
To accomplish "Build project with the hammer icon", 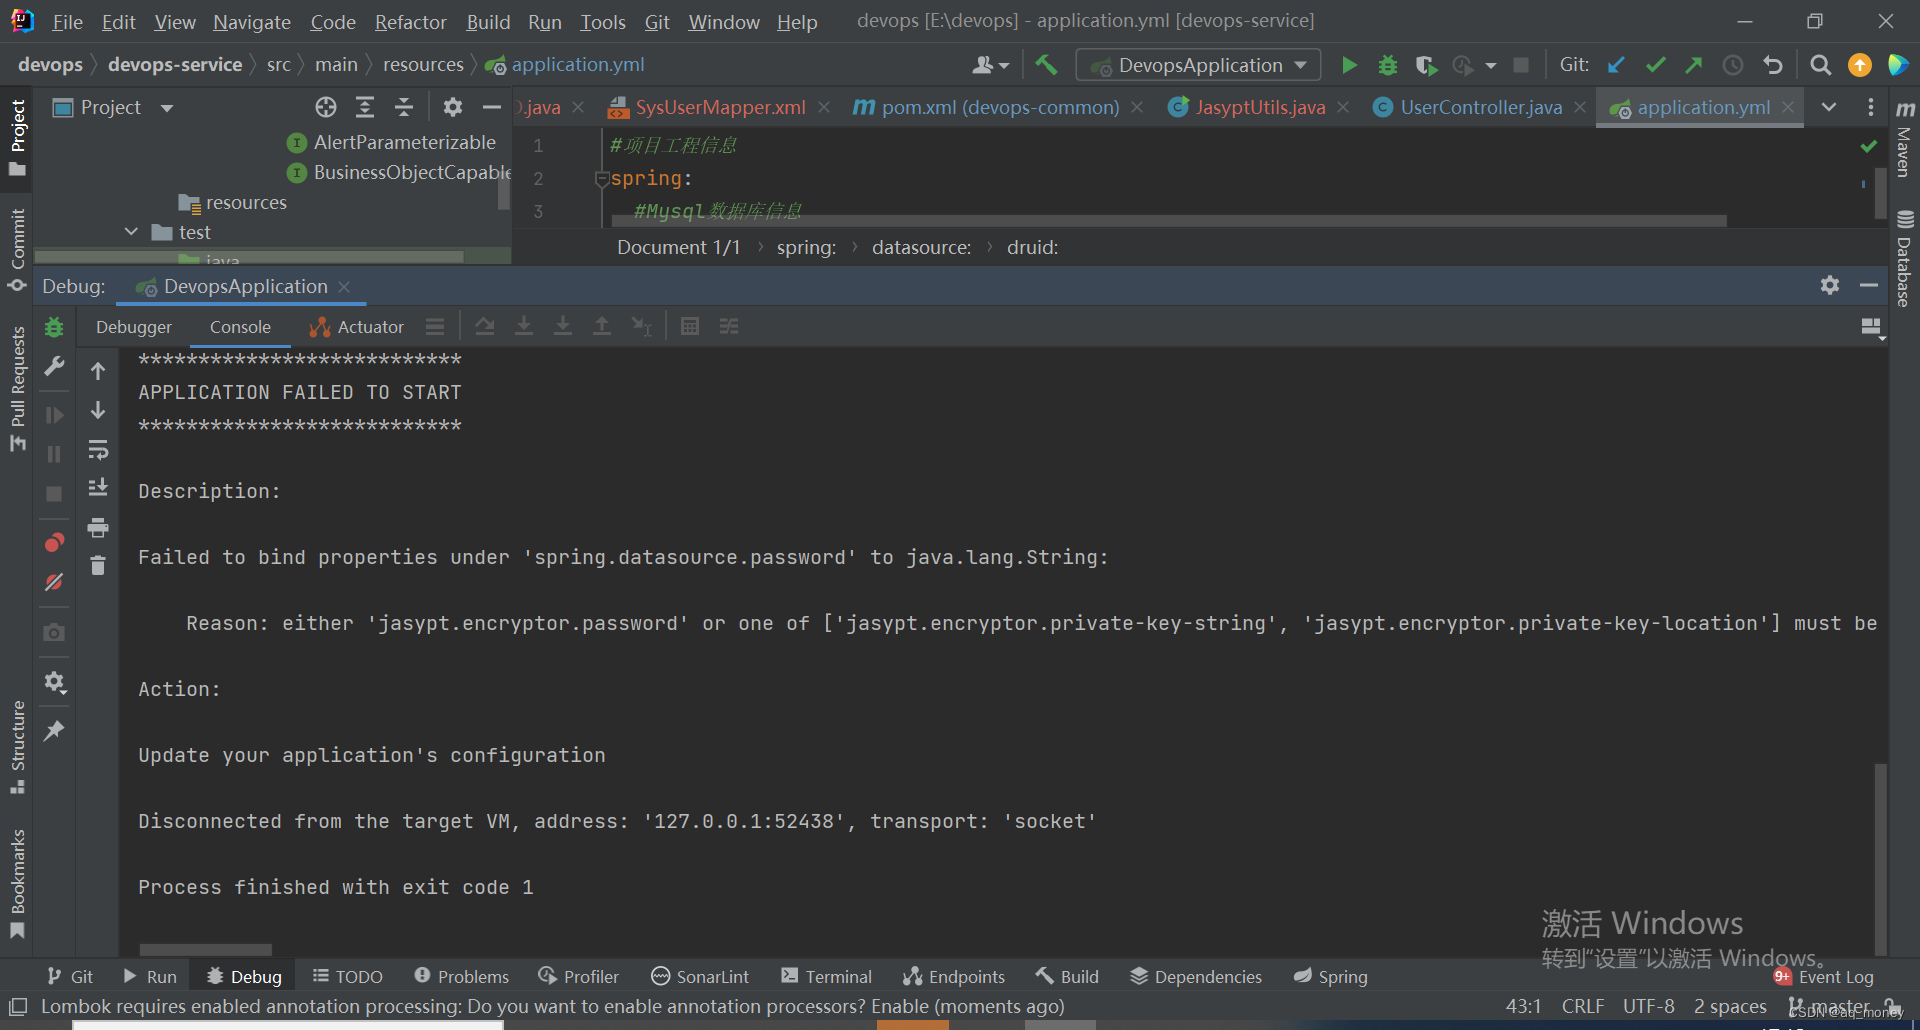I will coord(1046,65).
